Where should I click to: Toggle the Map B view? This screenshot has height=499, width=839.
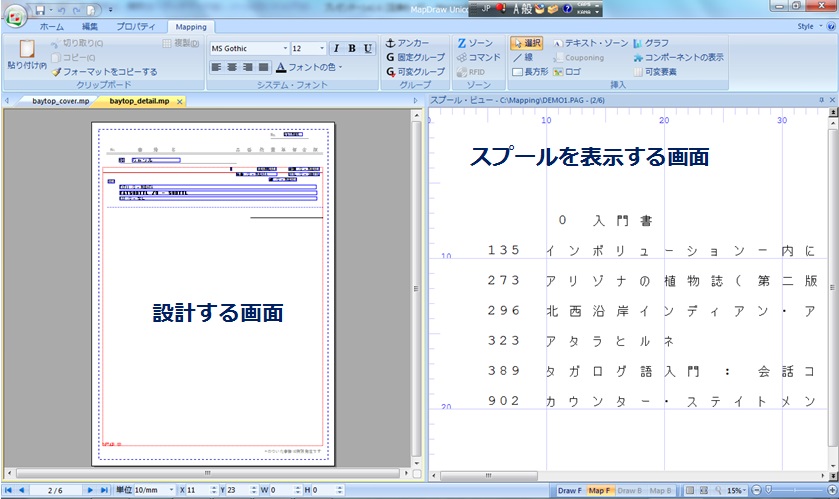point(660,490)
